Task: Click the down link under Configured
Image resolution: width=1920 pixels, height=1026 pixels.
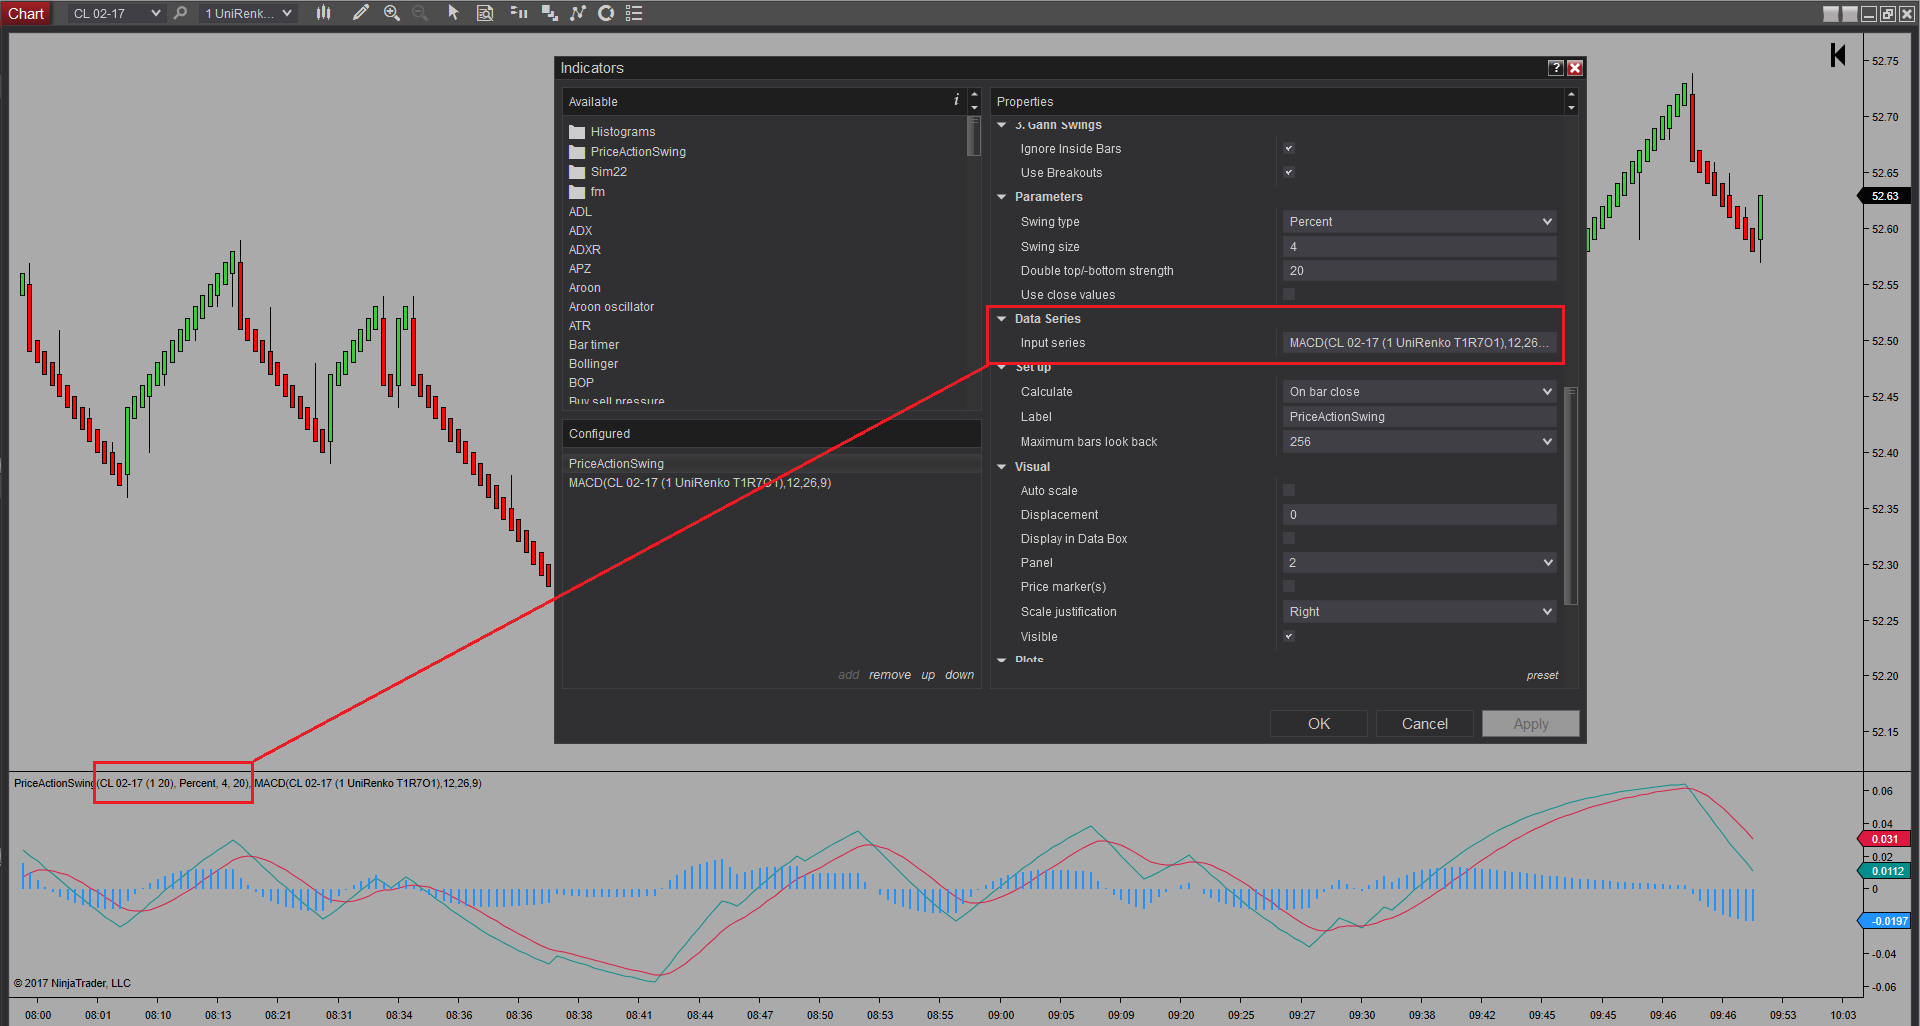Action: (x=960, y=675)
